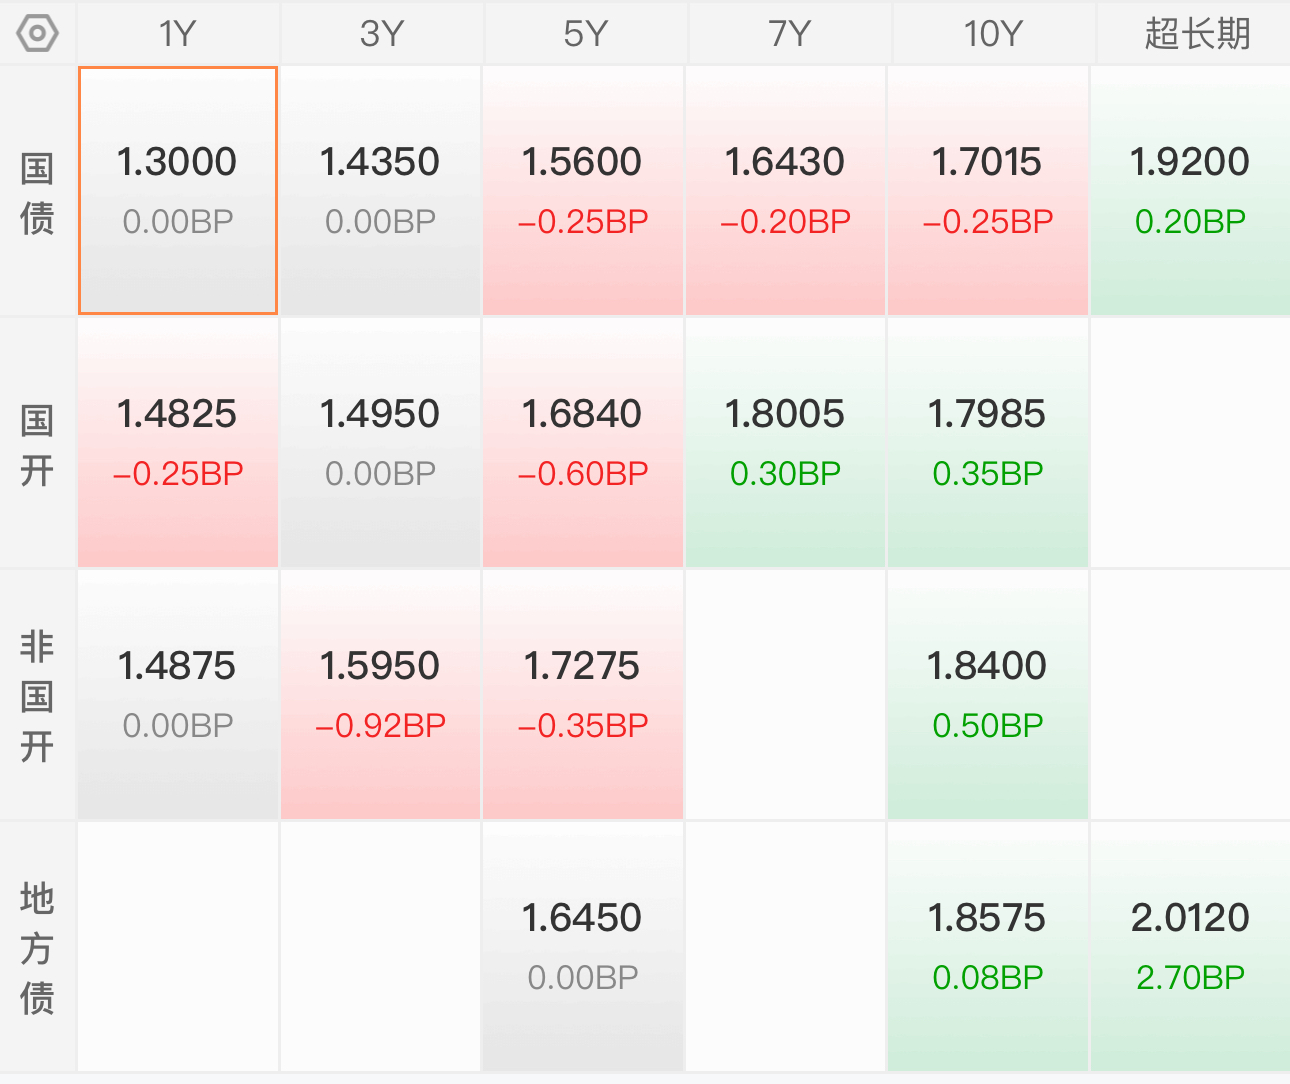Image resolution: width=1290 pixels, height=1084 pixels.
Task: Select 非国开 10Y yield 1.8400
Action: click(x=988, y=695)
